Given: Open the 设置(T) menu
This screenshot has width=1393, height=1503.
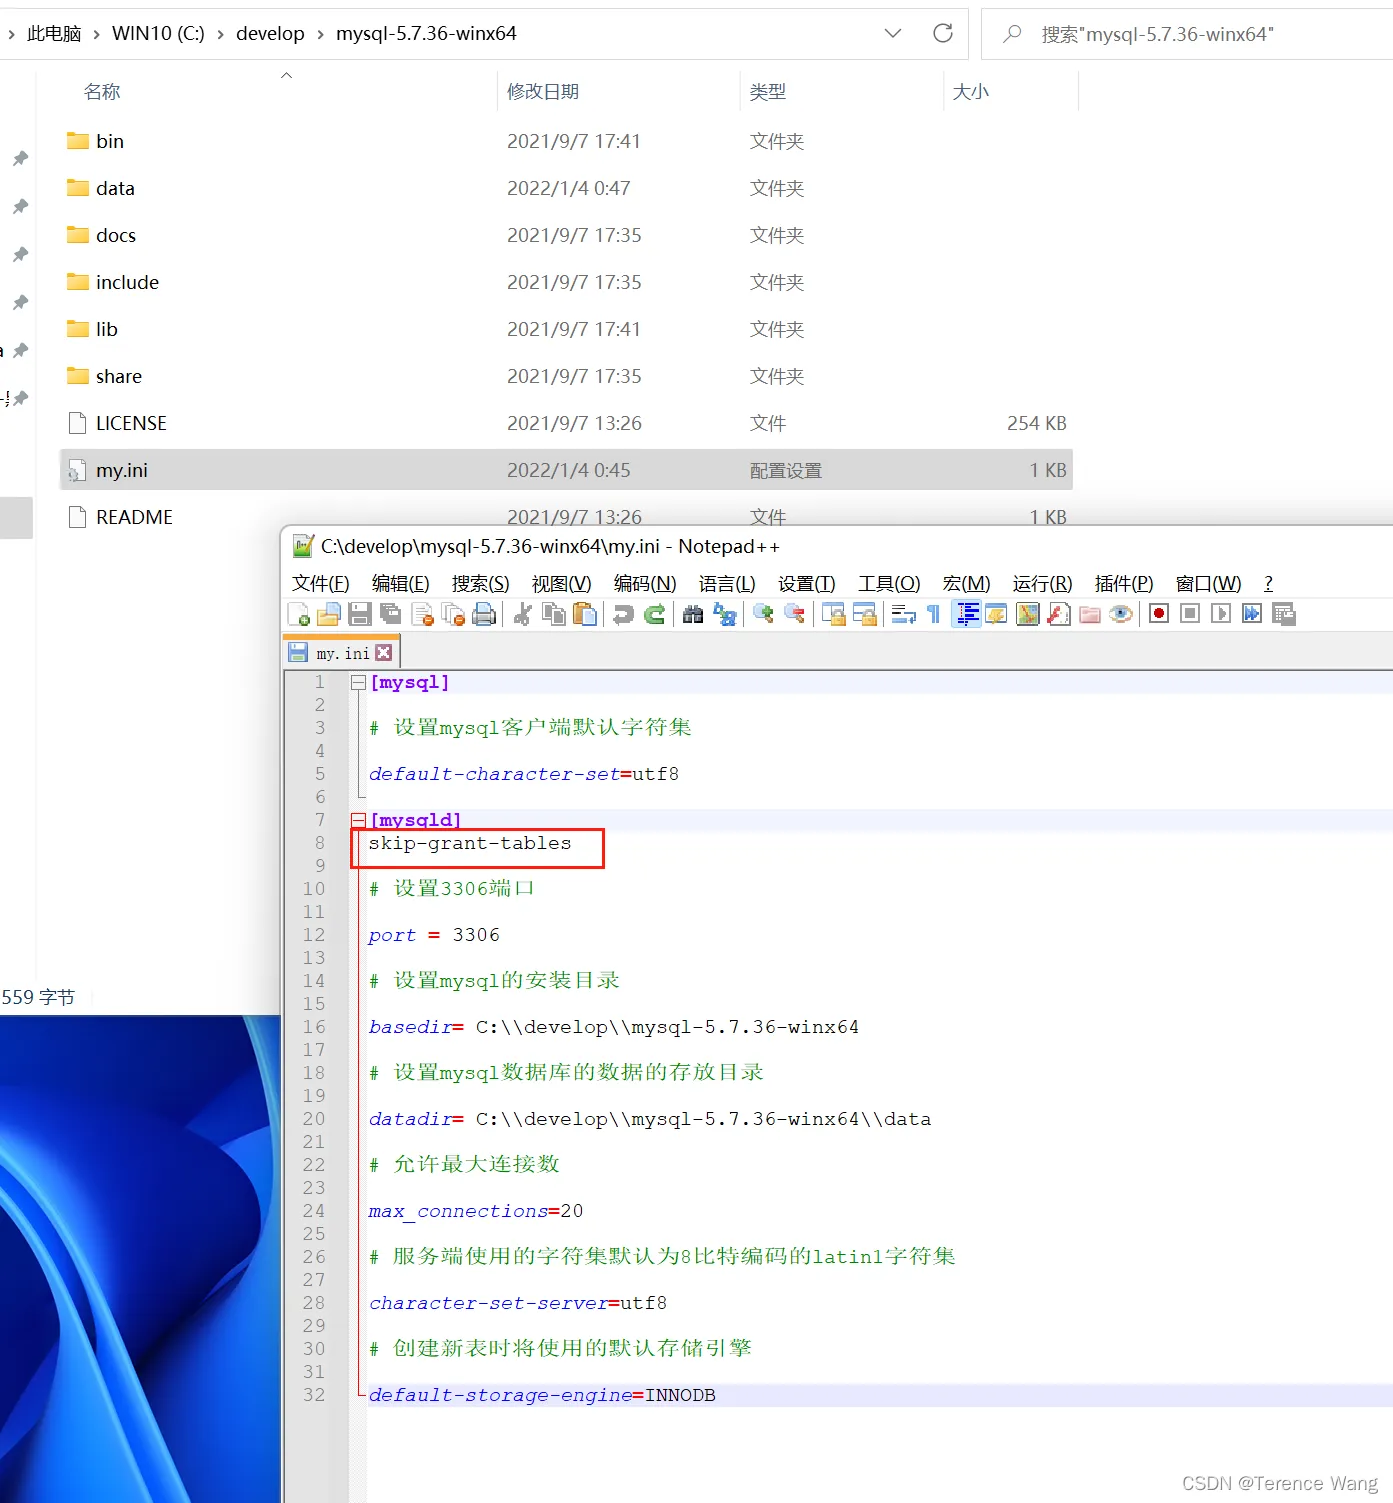Looking at the screenshot, I should tap(806, 583).
